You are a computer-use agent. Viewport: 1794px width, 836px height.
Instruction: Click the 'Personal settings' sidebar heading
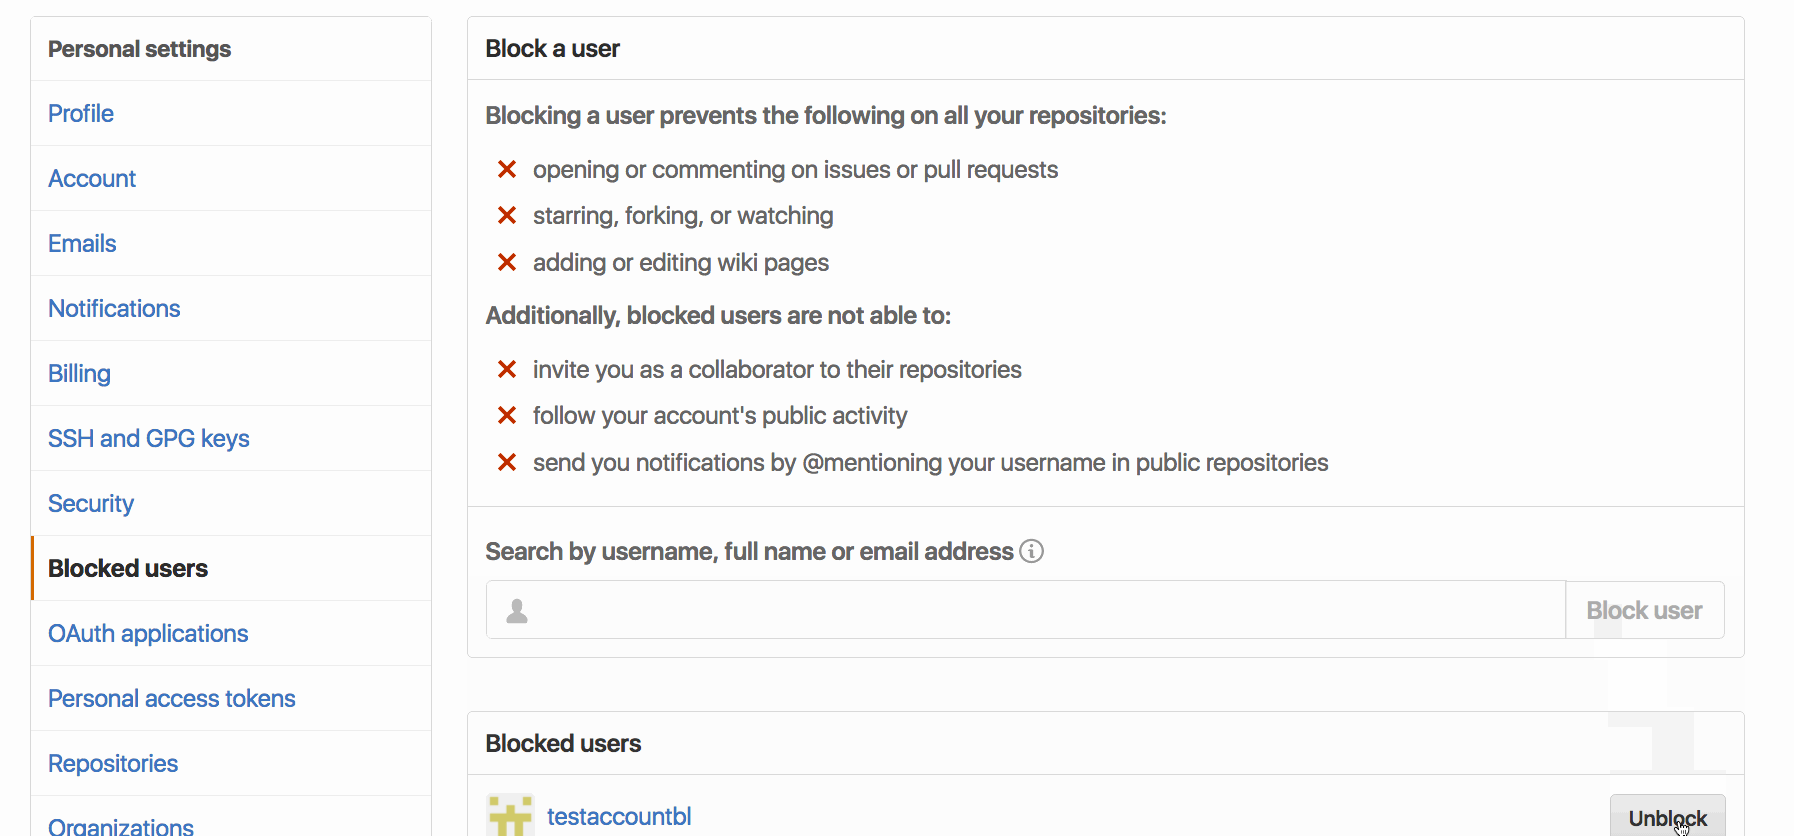pos(139,49)
